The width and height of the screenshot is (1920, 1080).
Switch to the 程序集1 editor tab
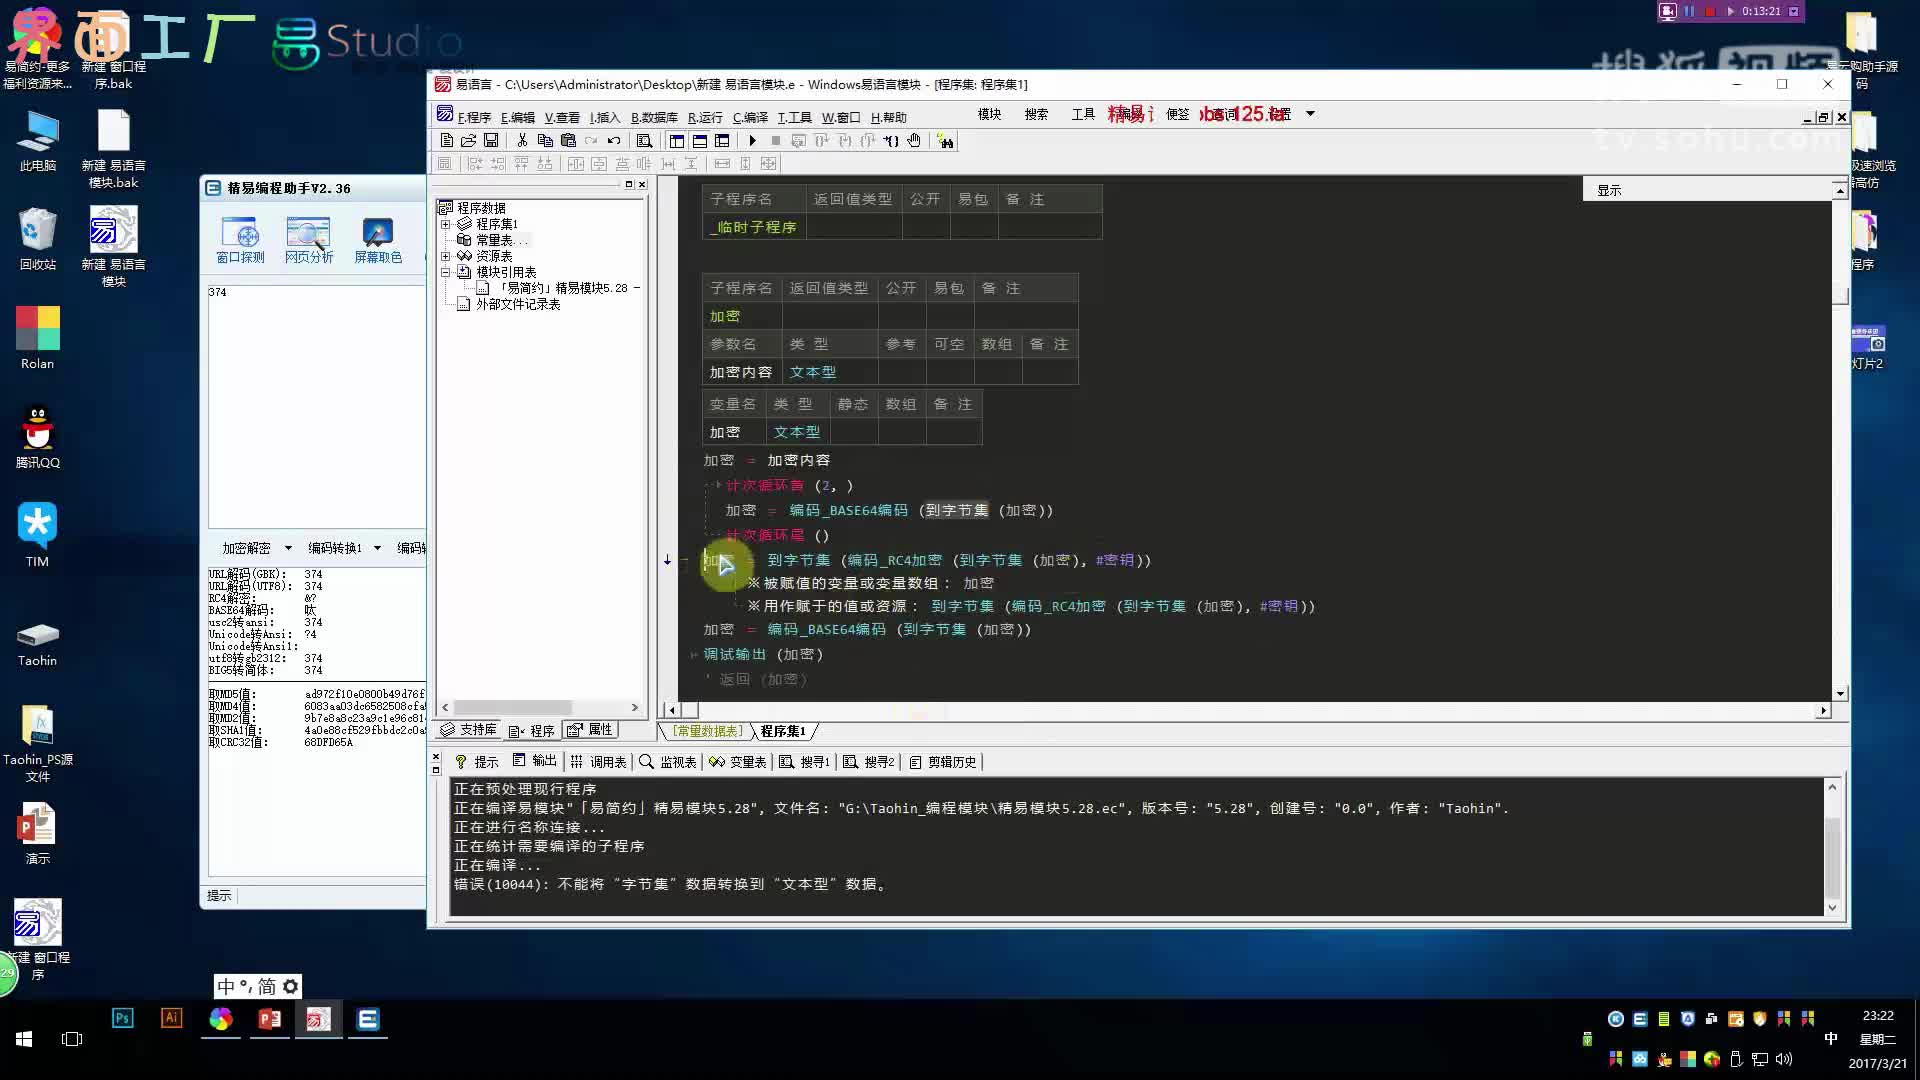783,731
